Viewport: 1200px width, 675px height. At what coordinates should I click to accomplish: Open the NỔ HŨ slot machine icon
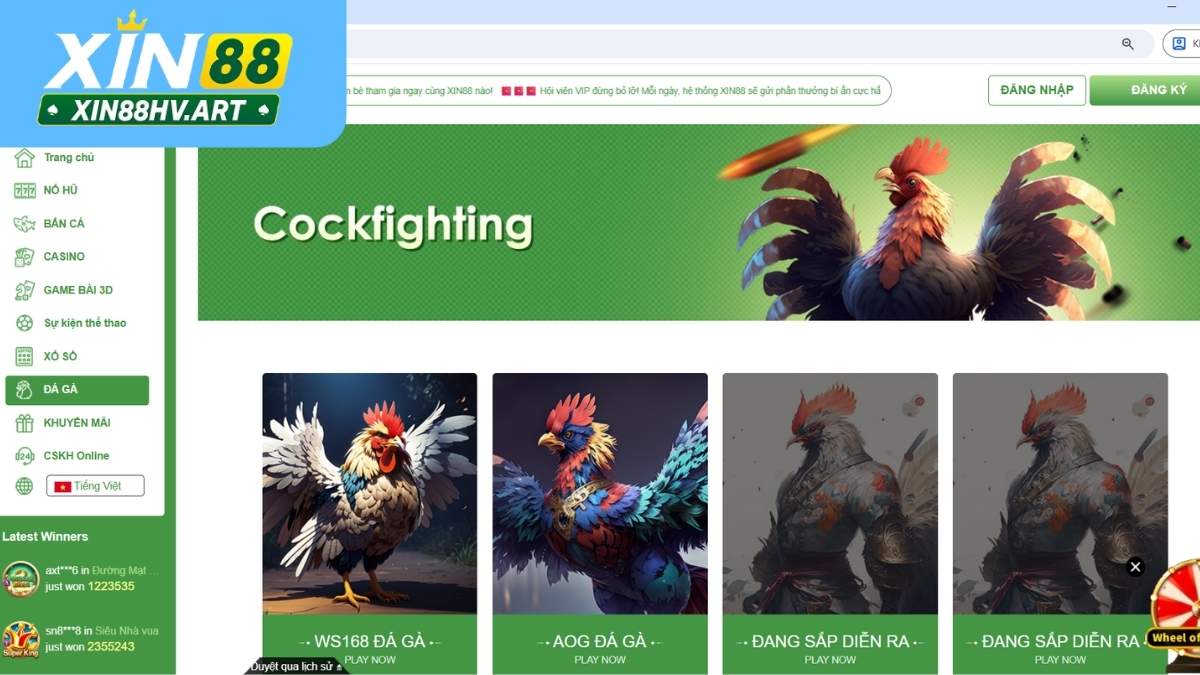(24, 190)
